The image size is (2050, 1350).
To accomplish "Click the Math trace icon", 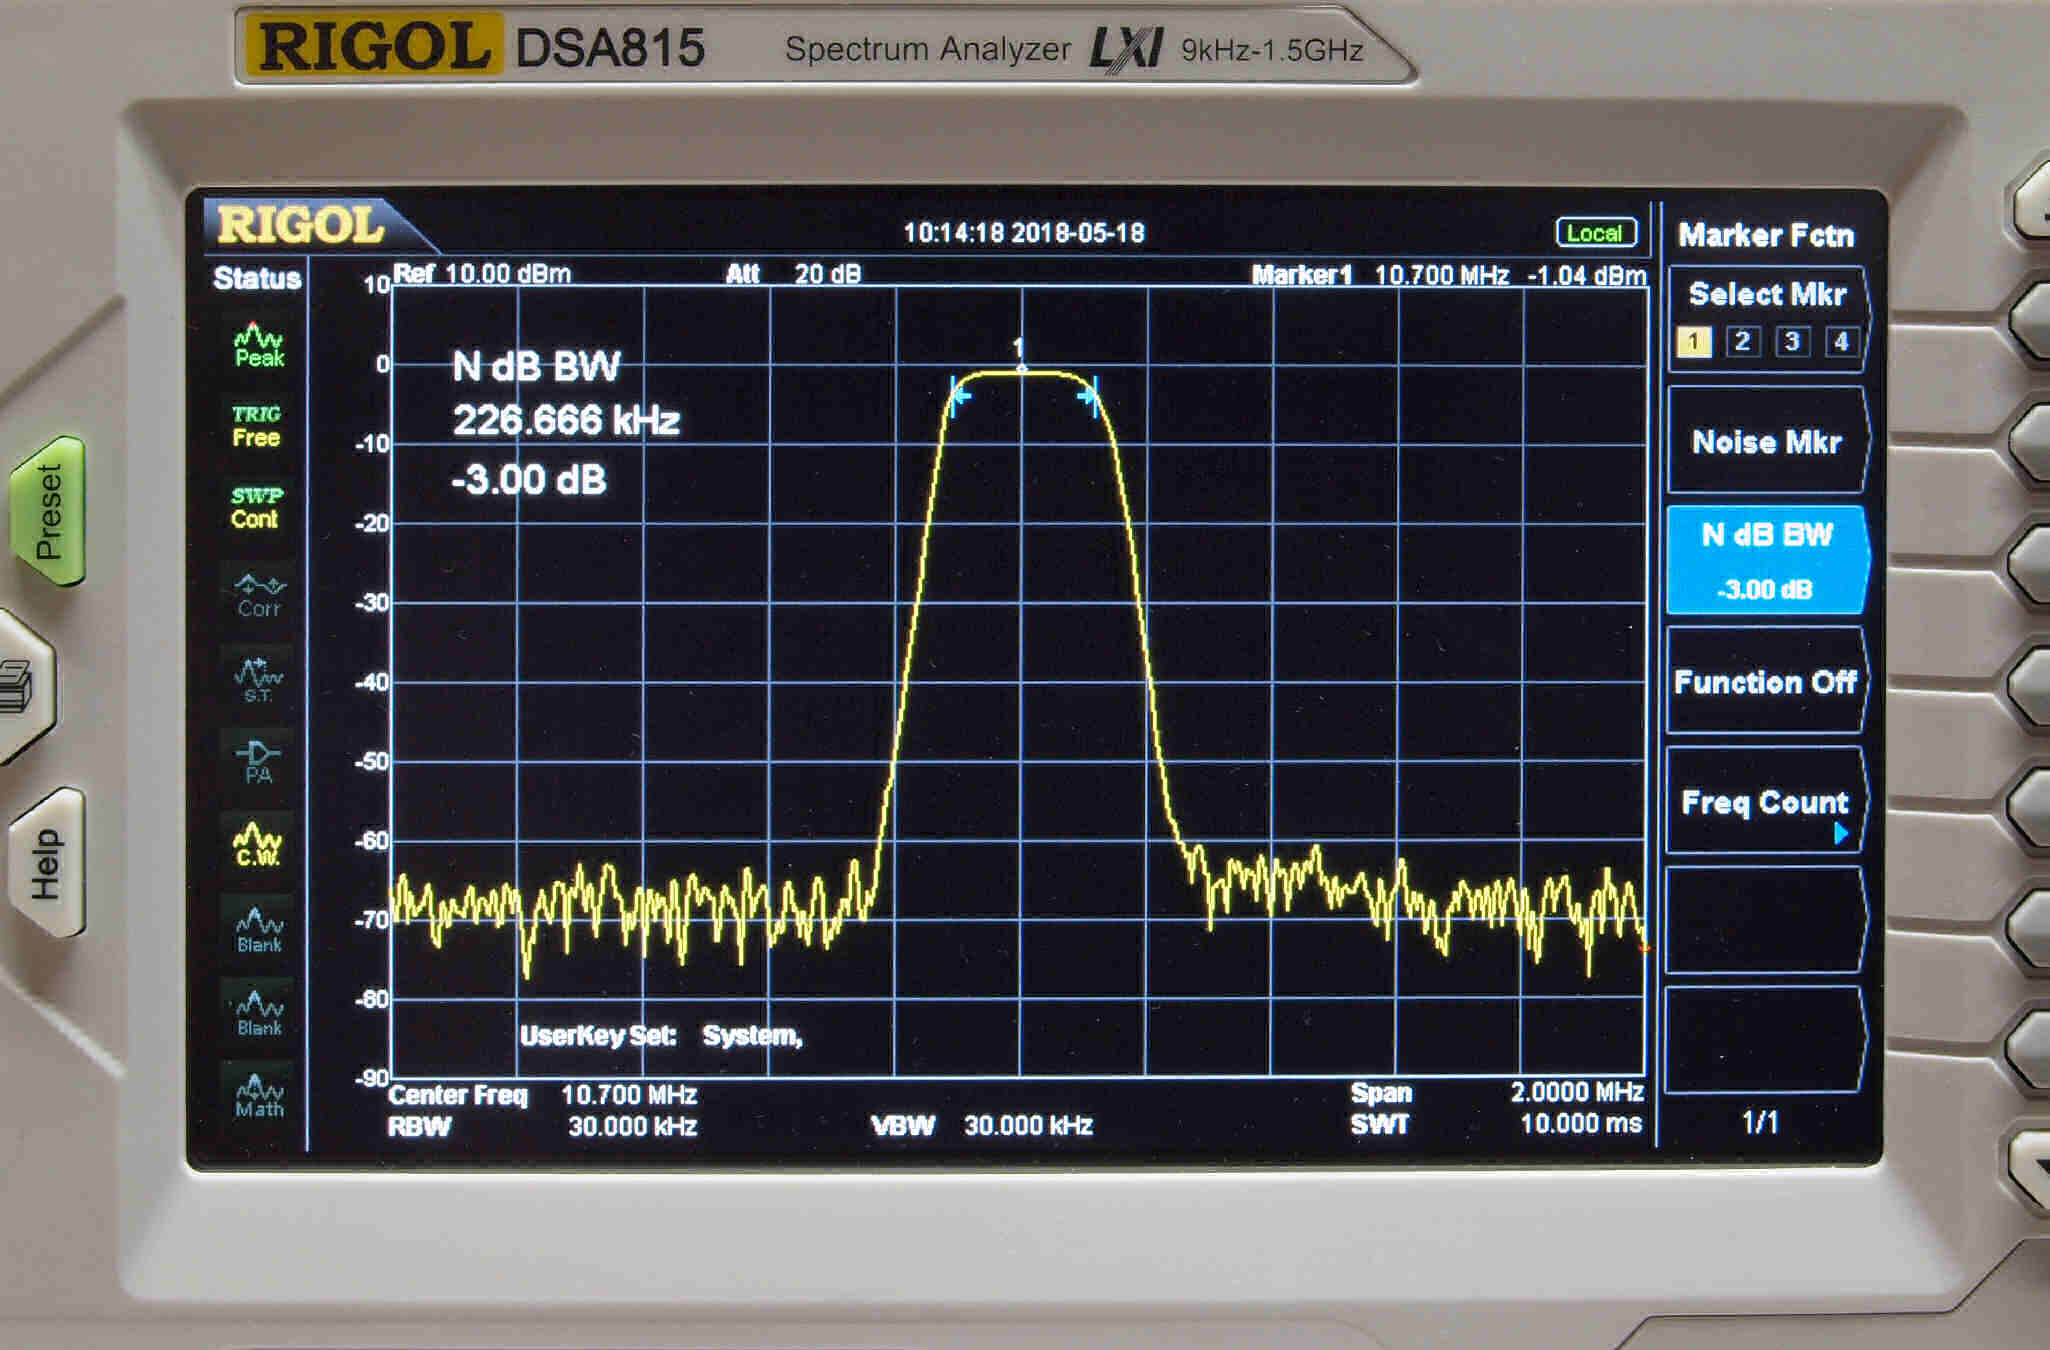I will (x=259, y=1096).
